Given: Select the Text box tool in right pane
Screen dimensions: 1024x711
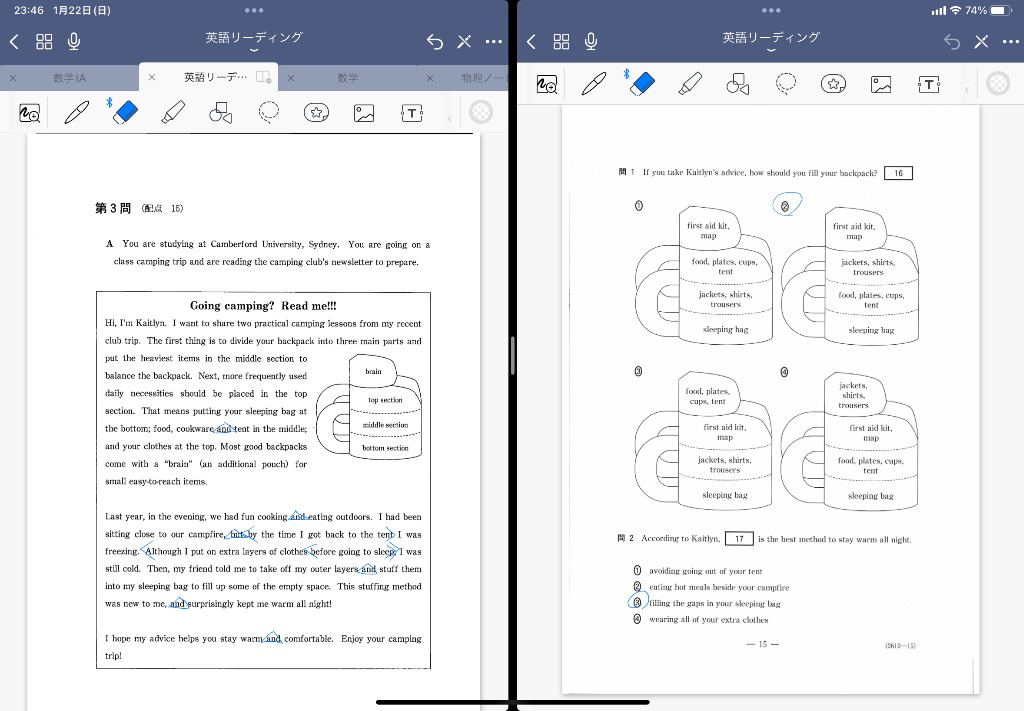Looking at the screenshot, I should click(x=929, y=84).
